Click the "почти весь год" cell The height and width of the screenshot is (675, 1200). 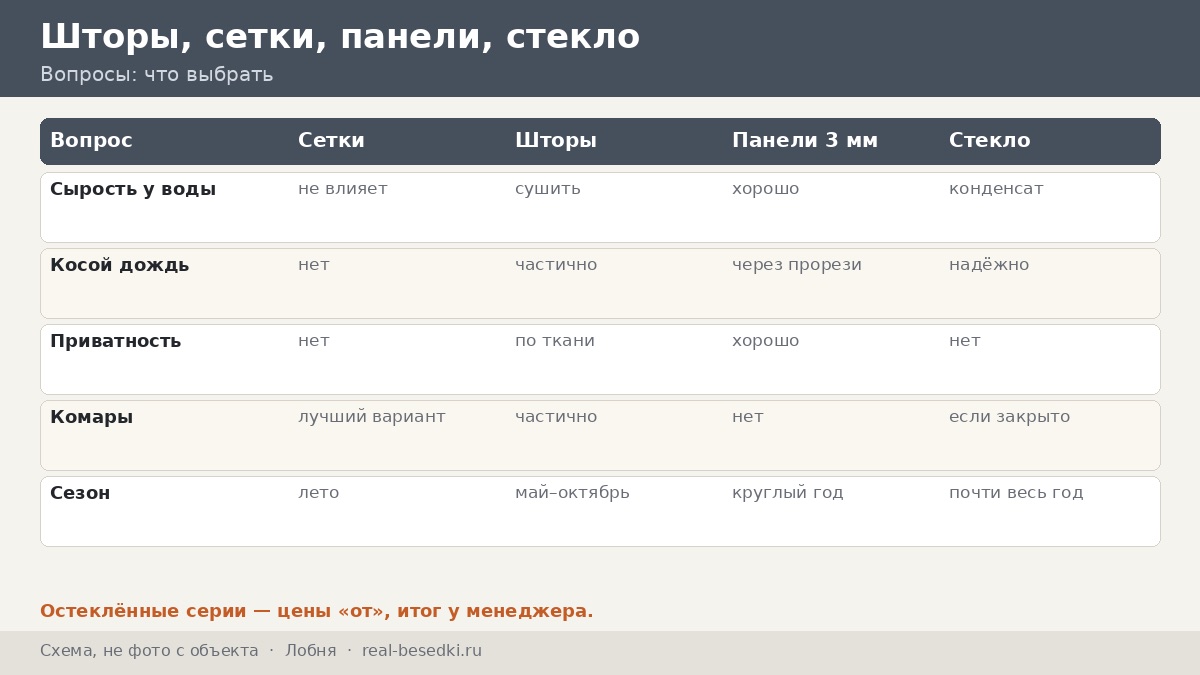(1016, 493)
